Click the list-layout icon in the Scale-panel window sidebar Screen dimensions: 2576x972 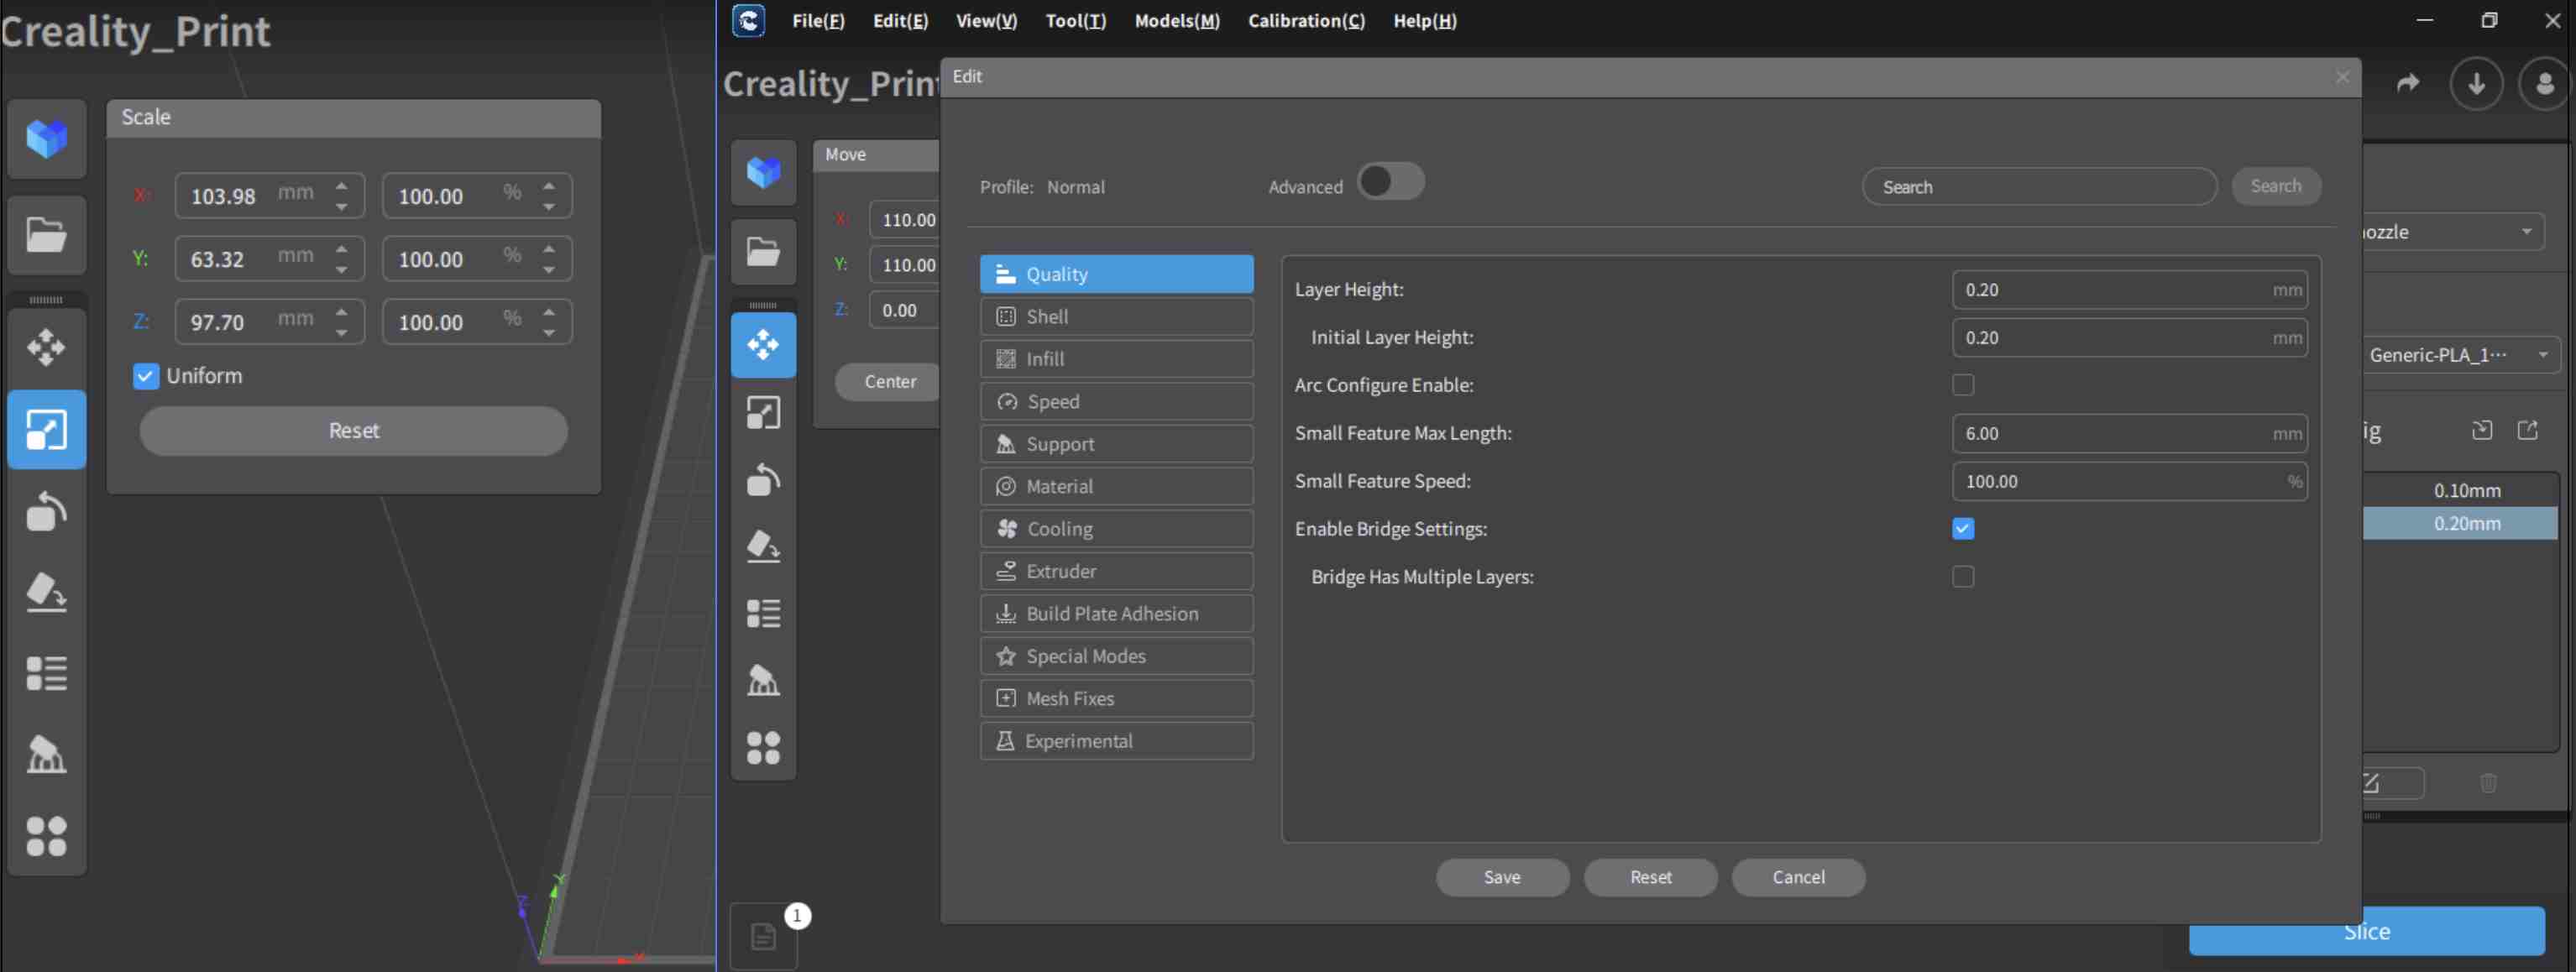coord(46,673)
